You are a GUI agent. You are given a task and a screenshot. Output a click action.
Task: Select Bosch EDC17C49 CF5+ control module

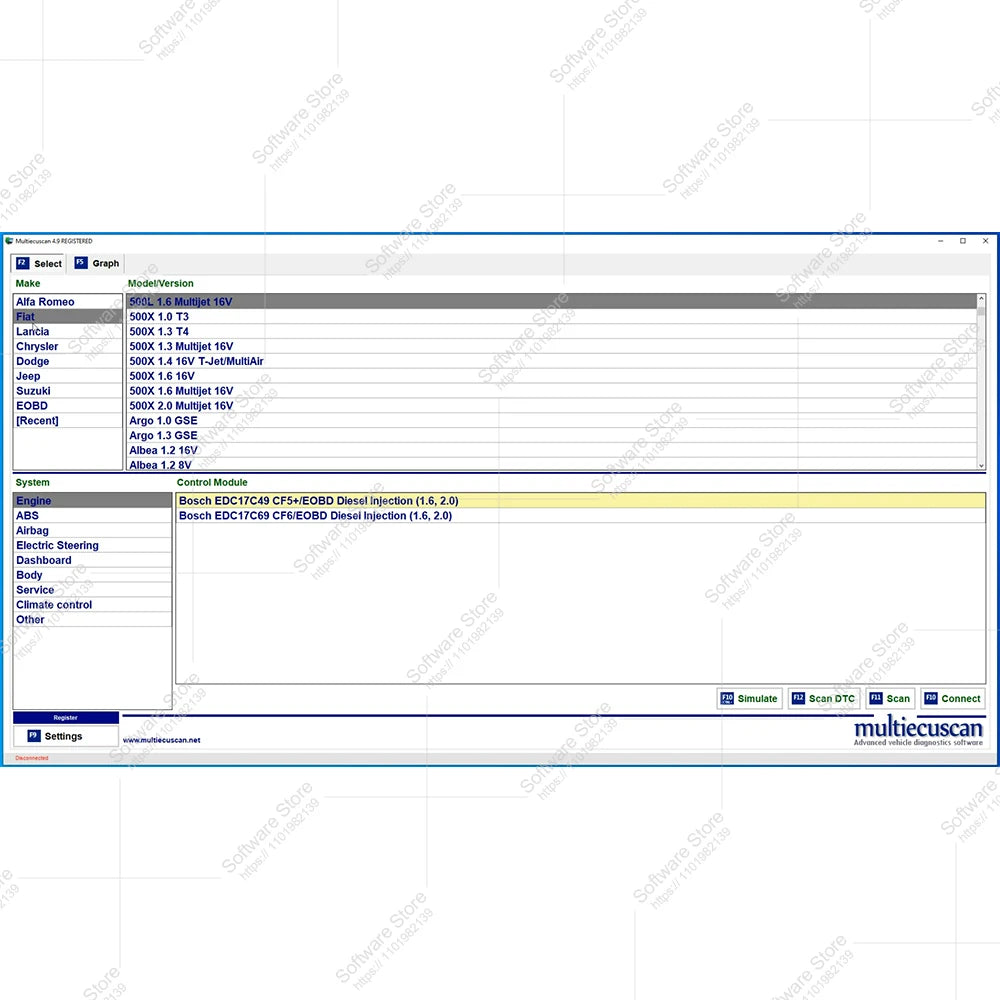tap(580, 501)
